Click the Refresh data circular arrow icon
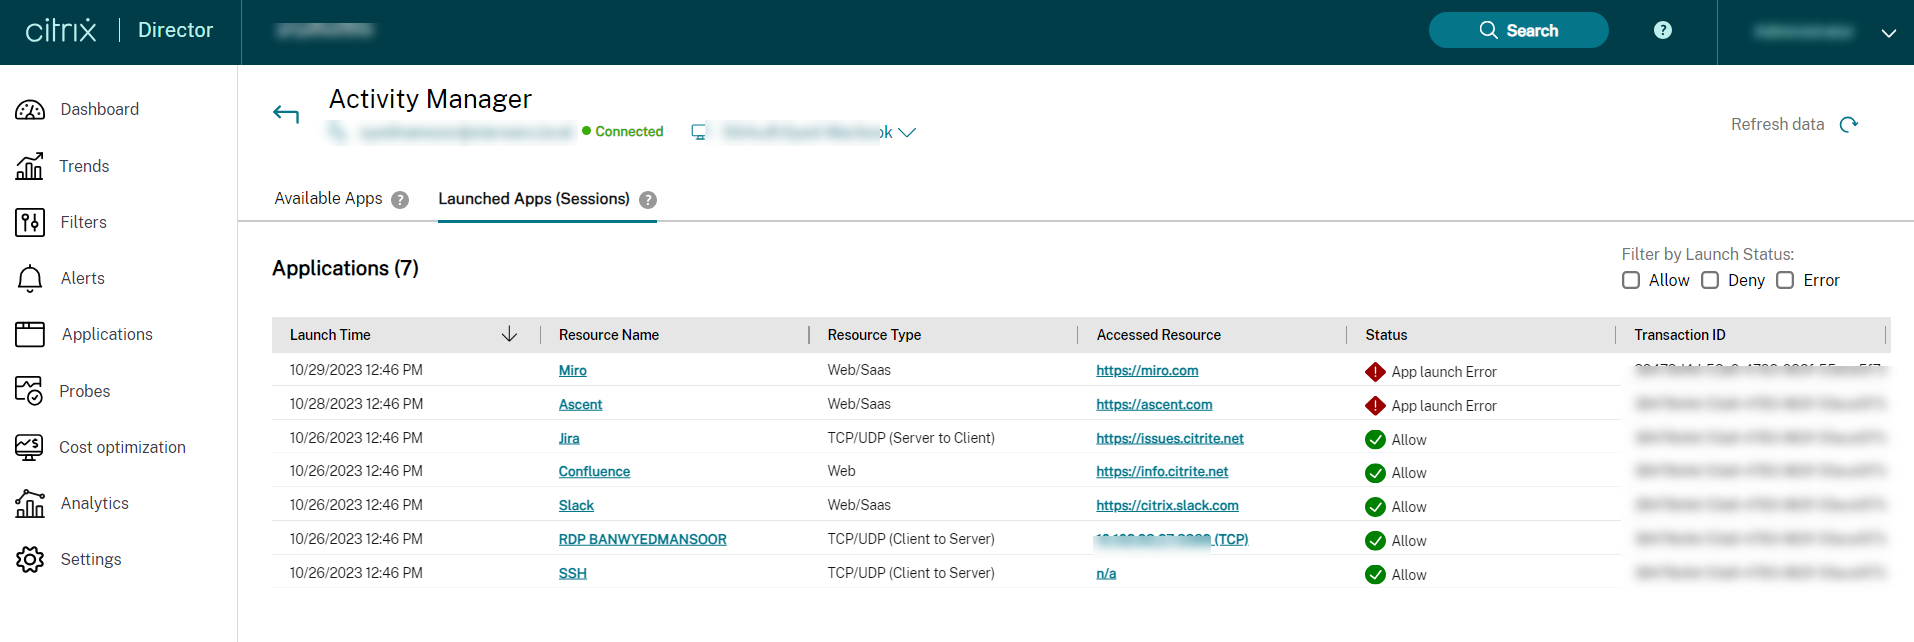The width and height of the screenshot is (1914, 642). 1849,125
